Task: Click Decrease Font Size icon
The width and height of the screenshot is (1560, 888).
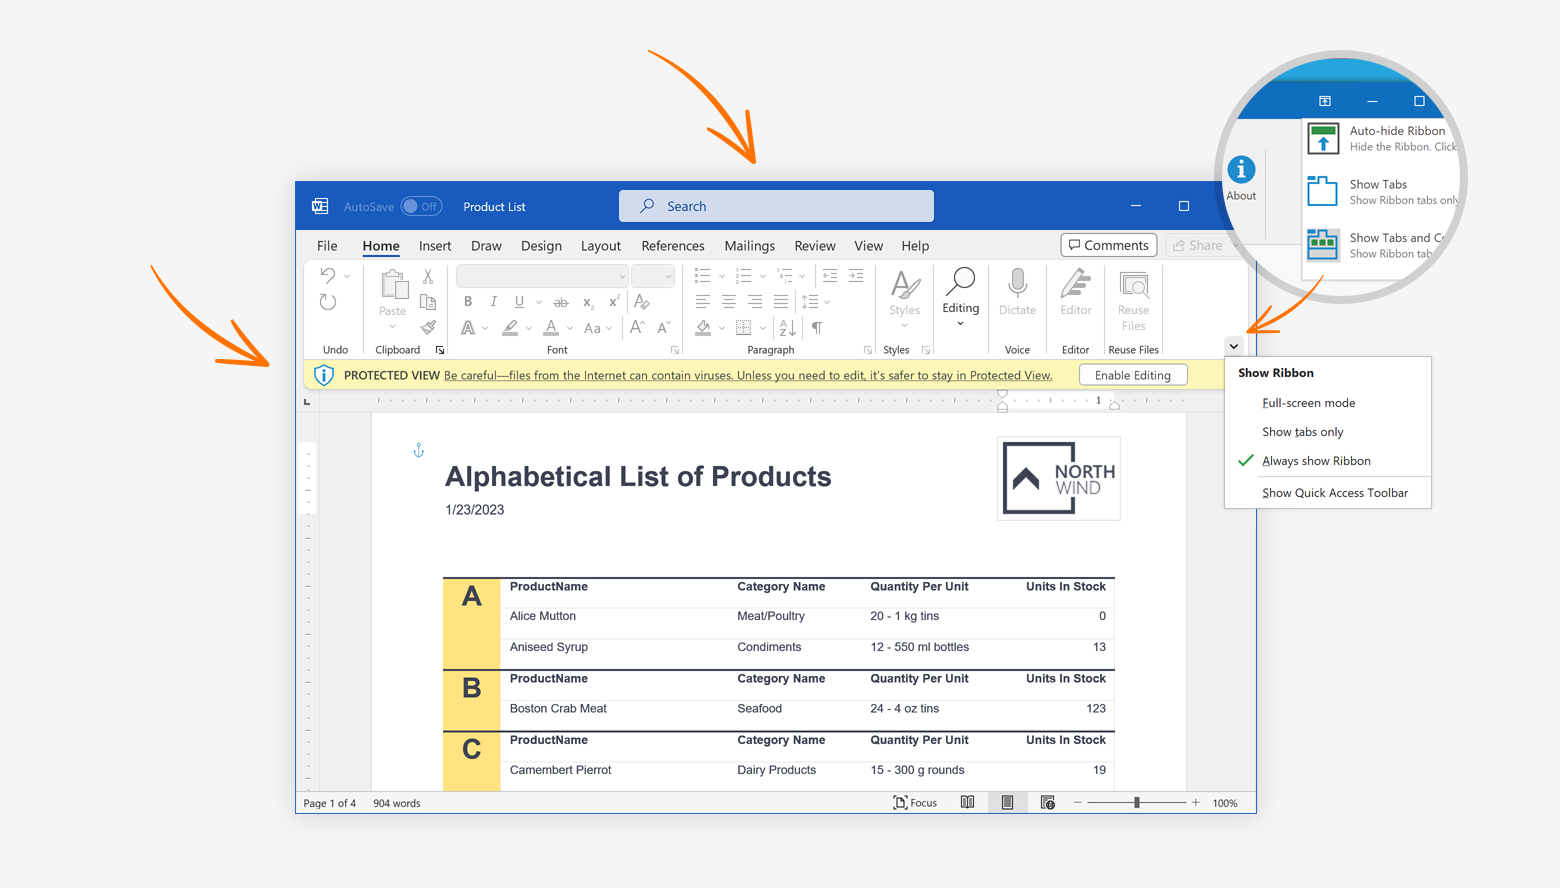Action: (664, 327)
